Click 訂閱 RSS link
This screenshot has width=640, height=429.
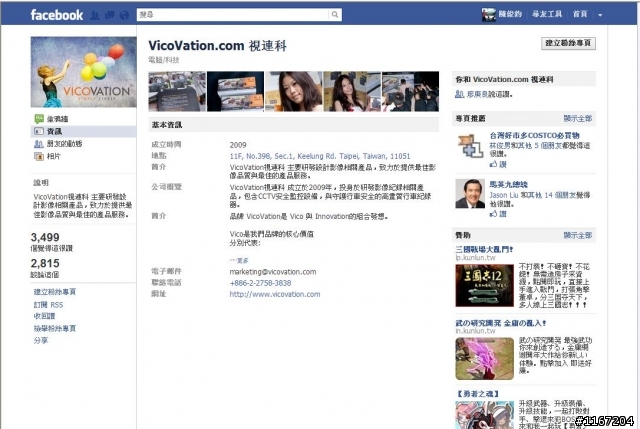(x=48, y=305)
